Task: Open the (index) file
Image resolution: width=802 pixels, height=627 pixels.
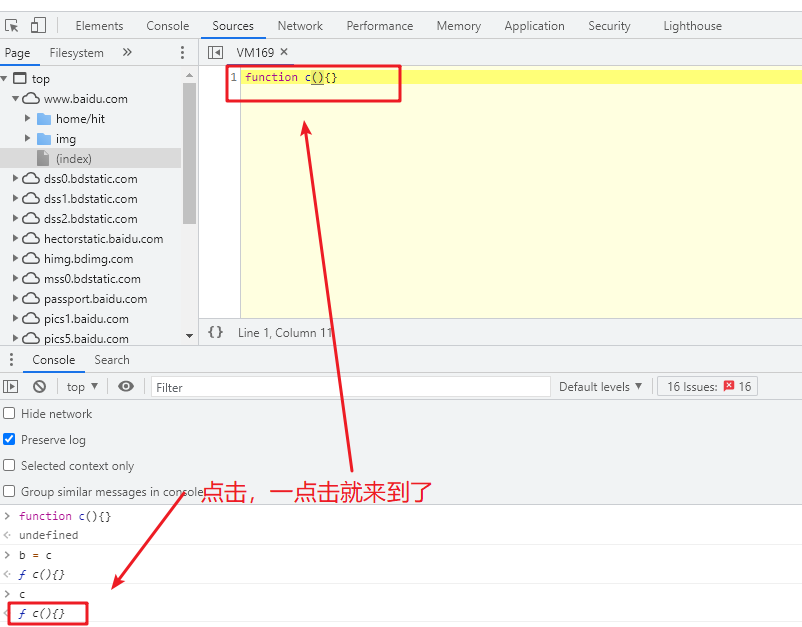Action: [x=74, y=159]
